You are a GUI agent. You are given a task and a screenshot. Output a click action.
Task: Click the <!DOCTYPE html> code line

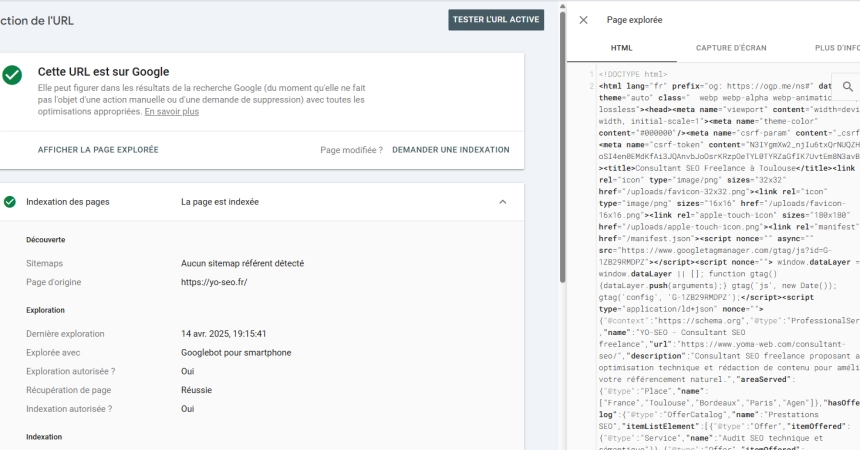pos(633,75)
